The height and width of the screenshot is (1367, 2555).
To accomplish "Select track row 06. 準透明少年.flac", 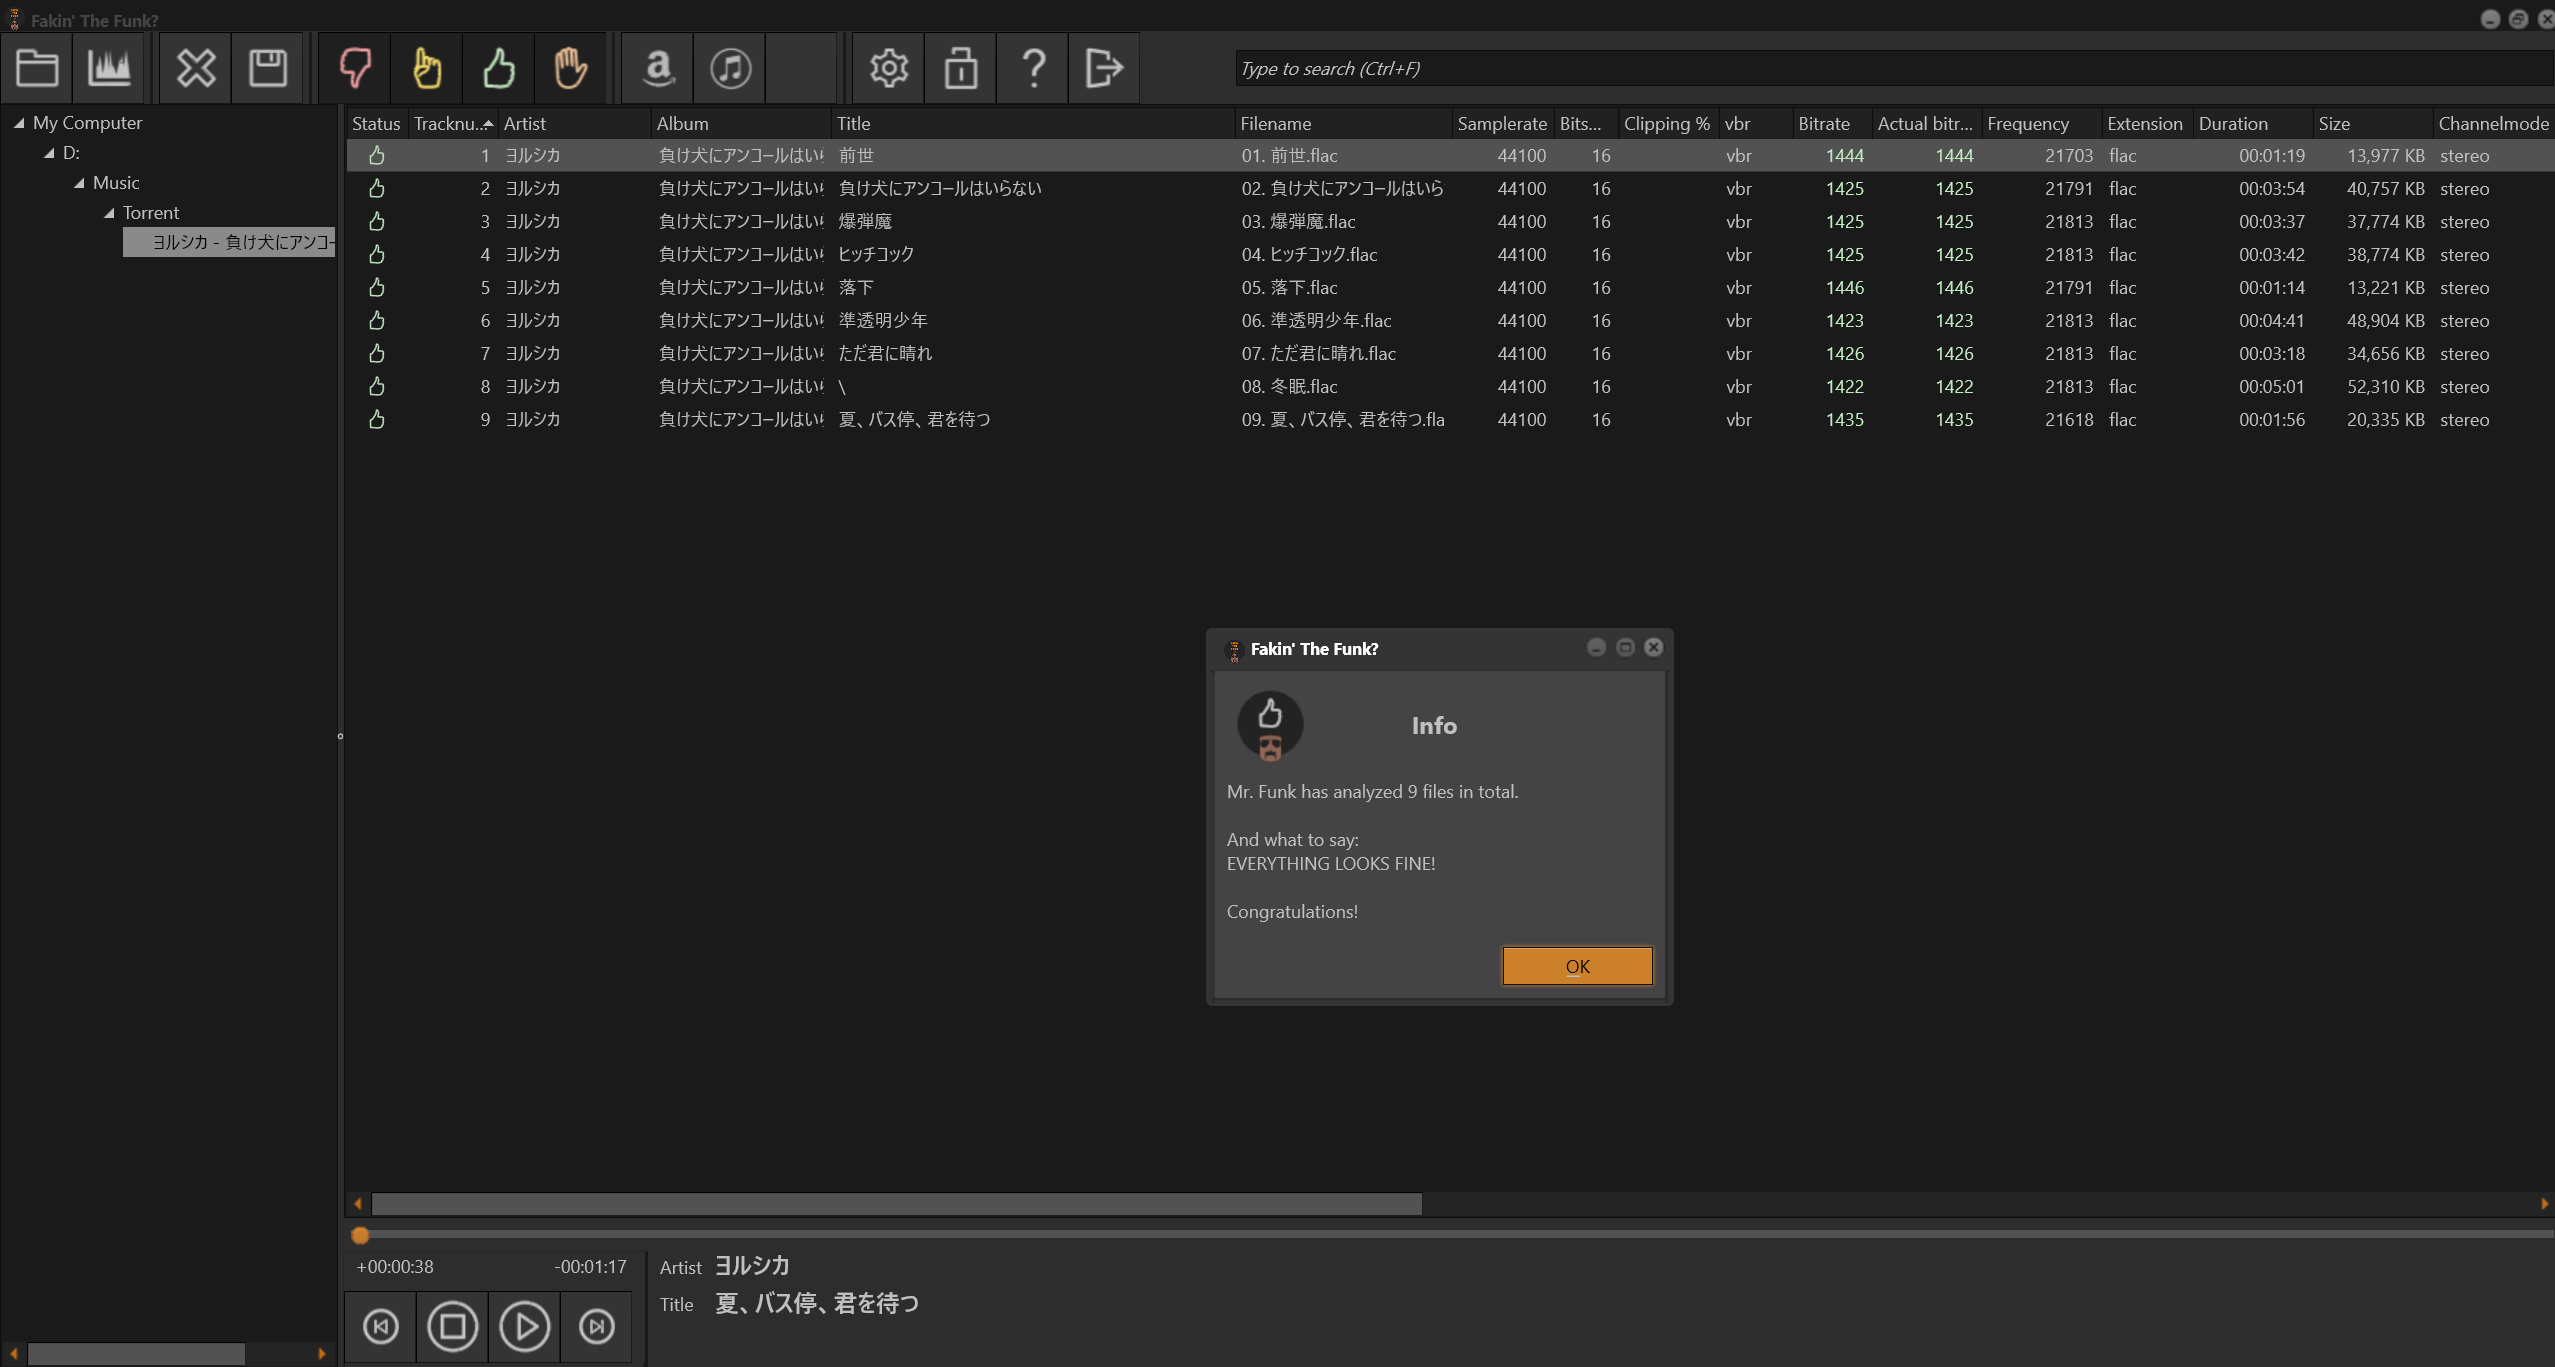I will click(x=1316, y=320).
